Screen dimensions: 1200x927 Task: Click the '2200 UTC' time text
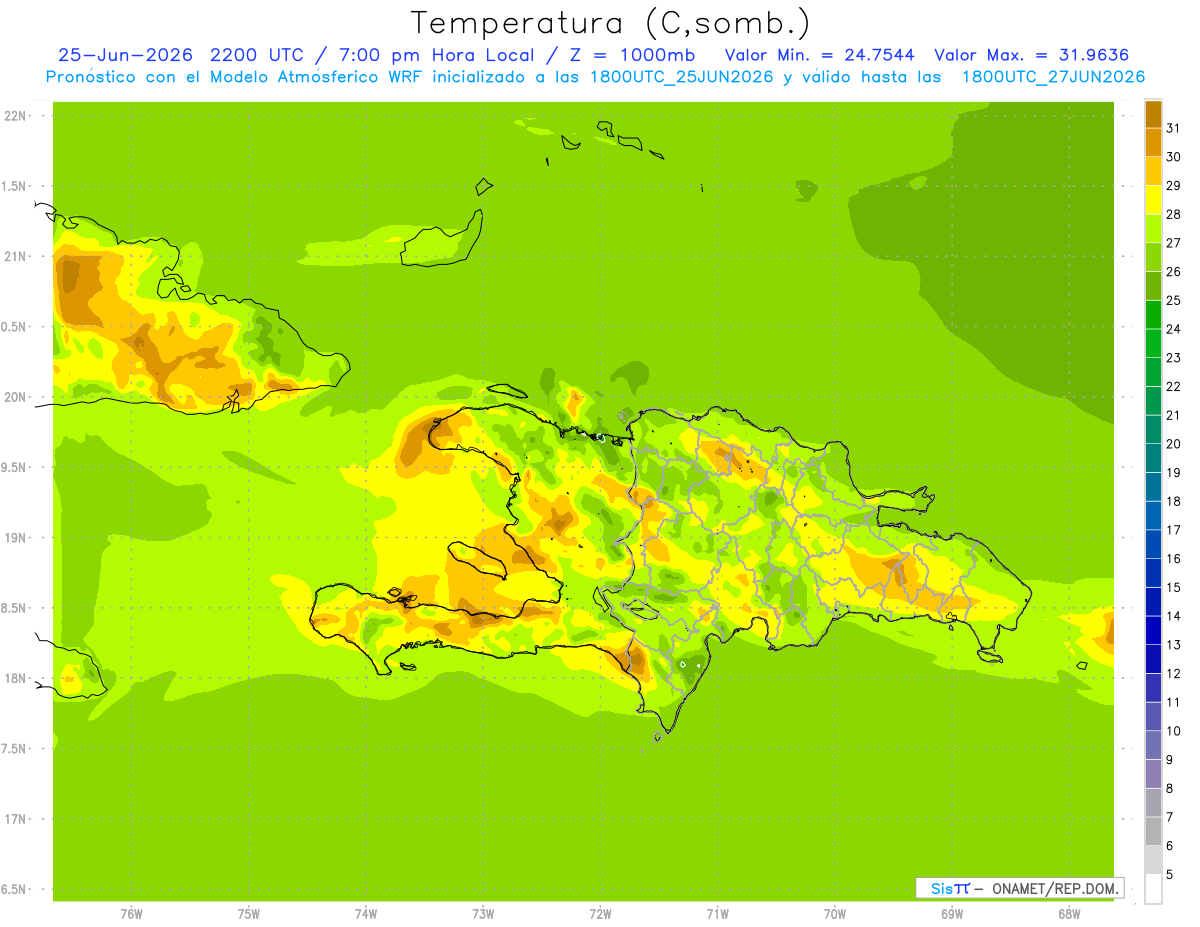[256, 55]
